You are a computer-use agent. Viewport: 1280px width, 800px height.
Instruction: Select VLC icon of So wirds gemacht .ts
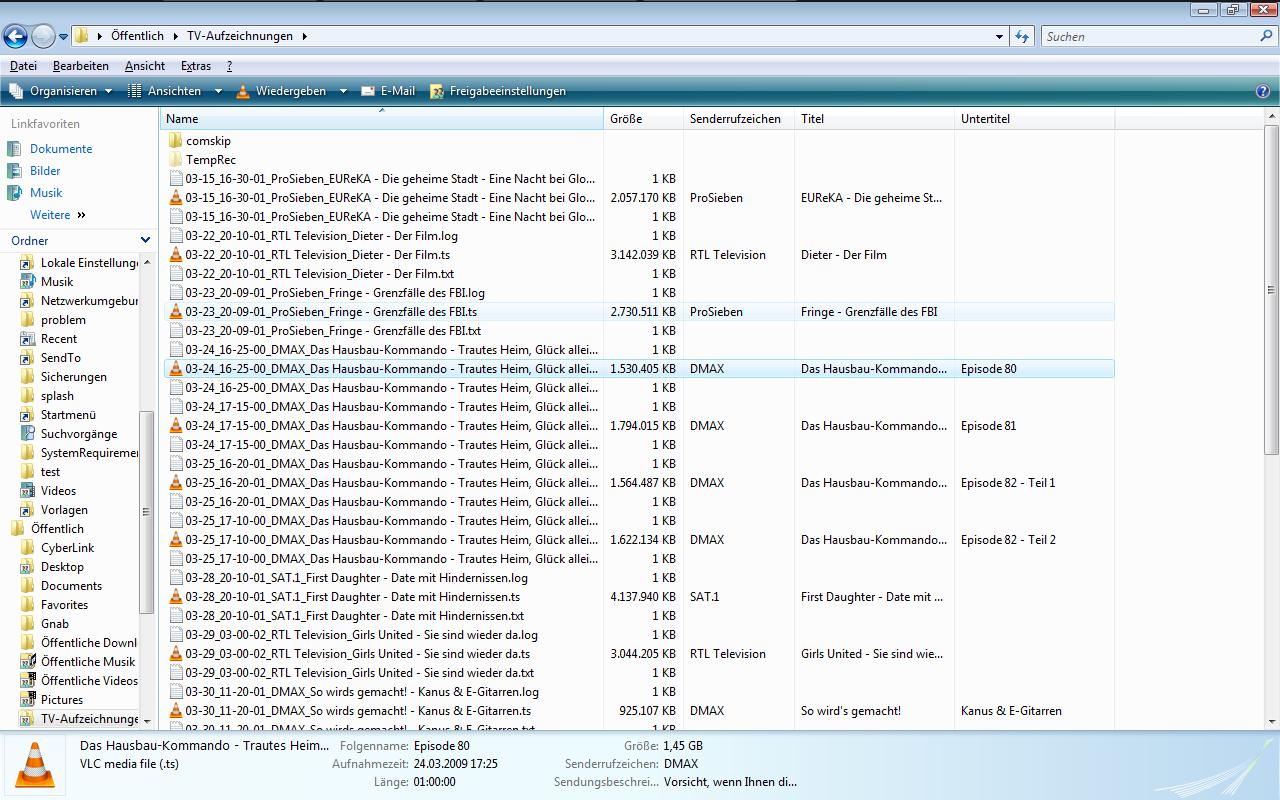(176, 711)
